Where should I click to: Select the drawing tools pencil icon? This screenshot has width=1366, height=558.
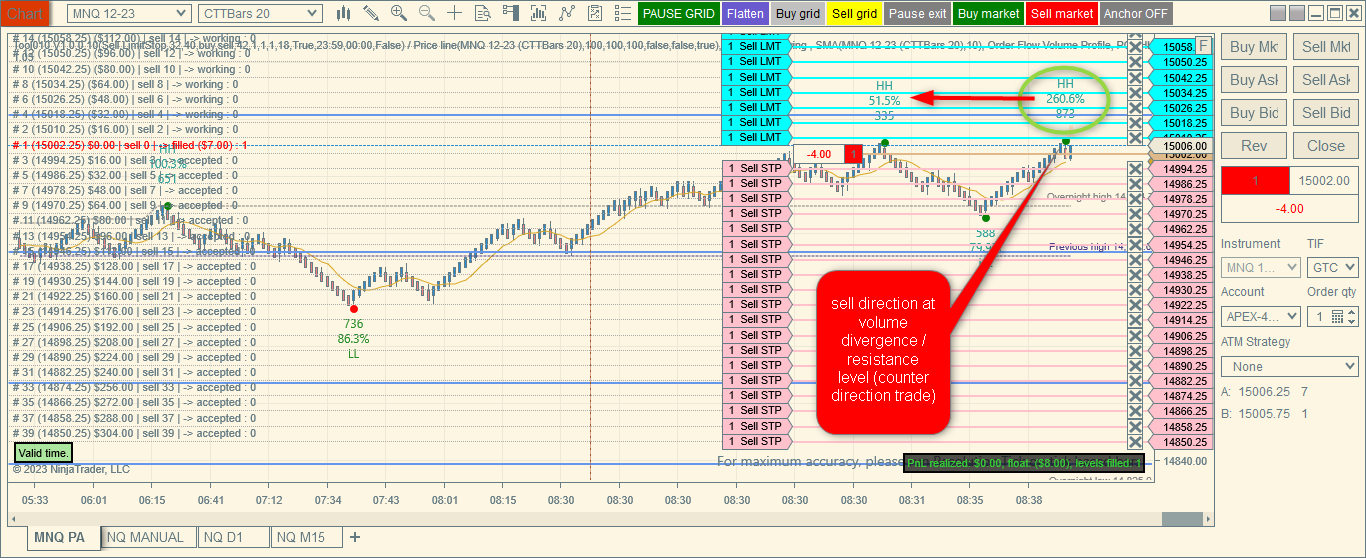click(371, 13)
